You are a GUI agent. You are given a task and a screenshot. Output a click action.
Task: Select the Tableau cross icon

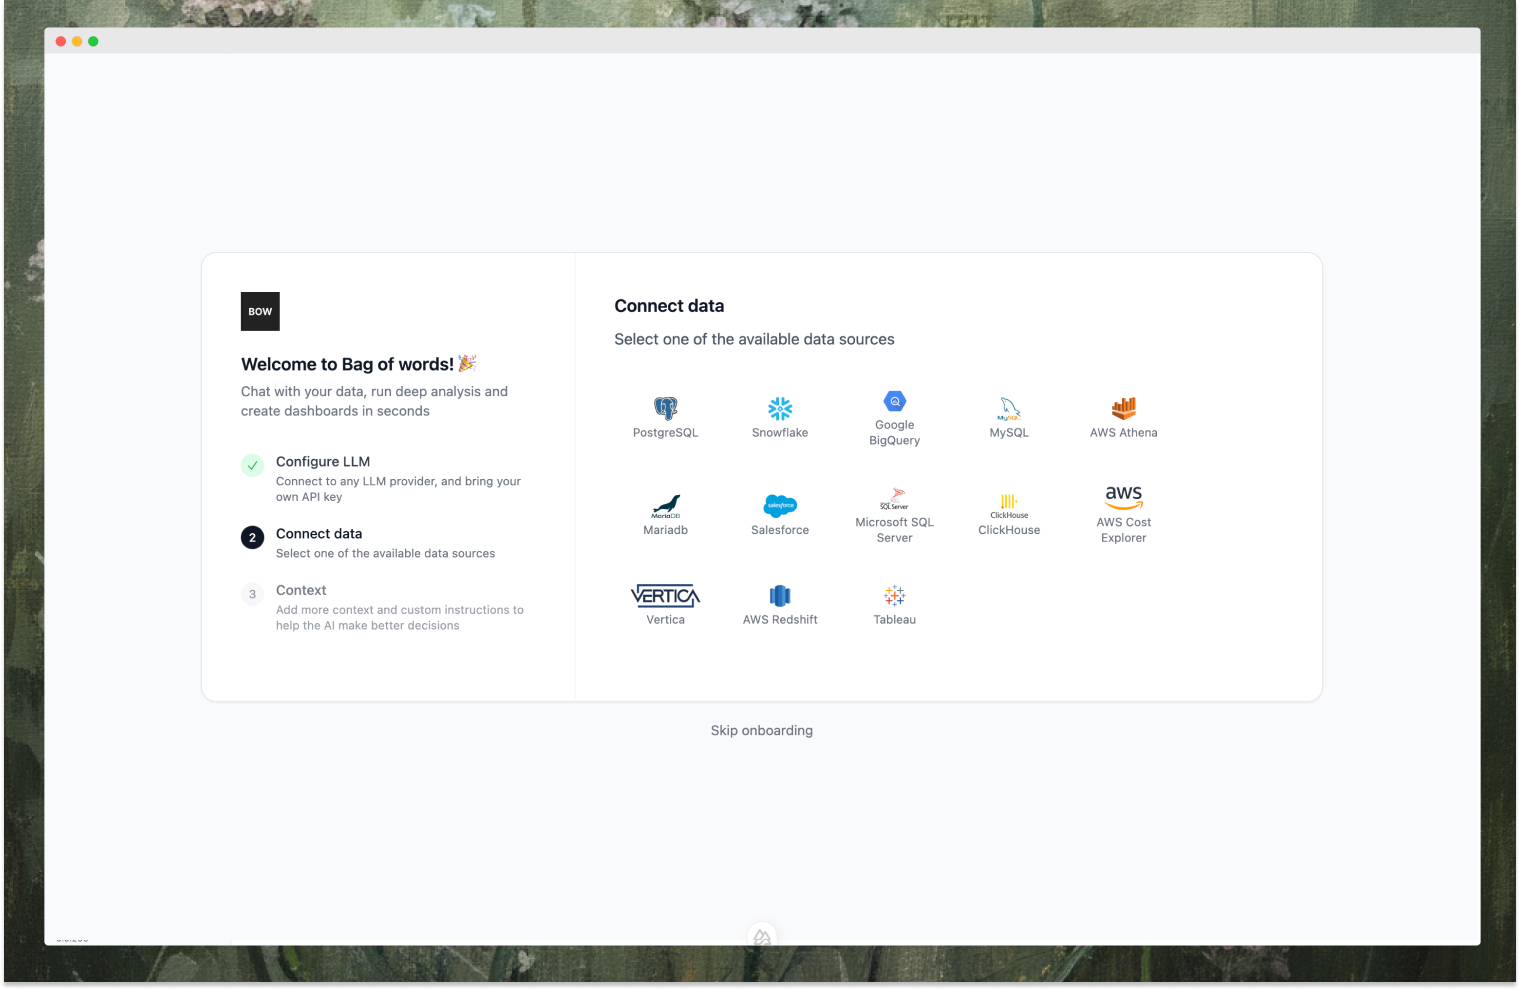pos(895,596)
